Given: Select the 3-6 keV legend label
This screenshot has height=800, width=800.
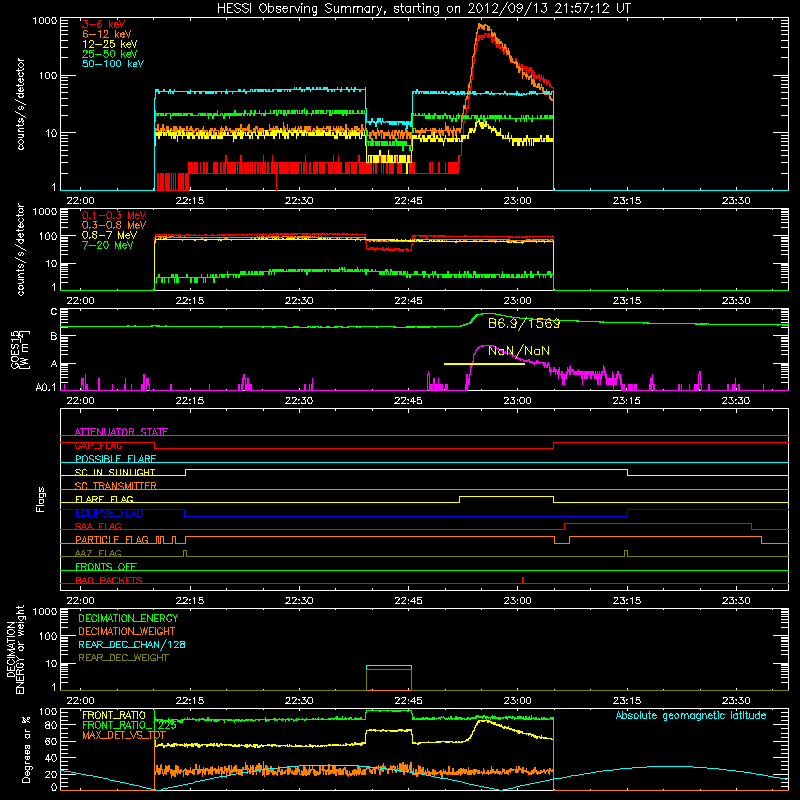Looking at the screenshot, I should (103, 24).
